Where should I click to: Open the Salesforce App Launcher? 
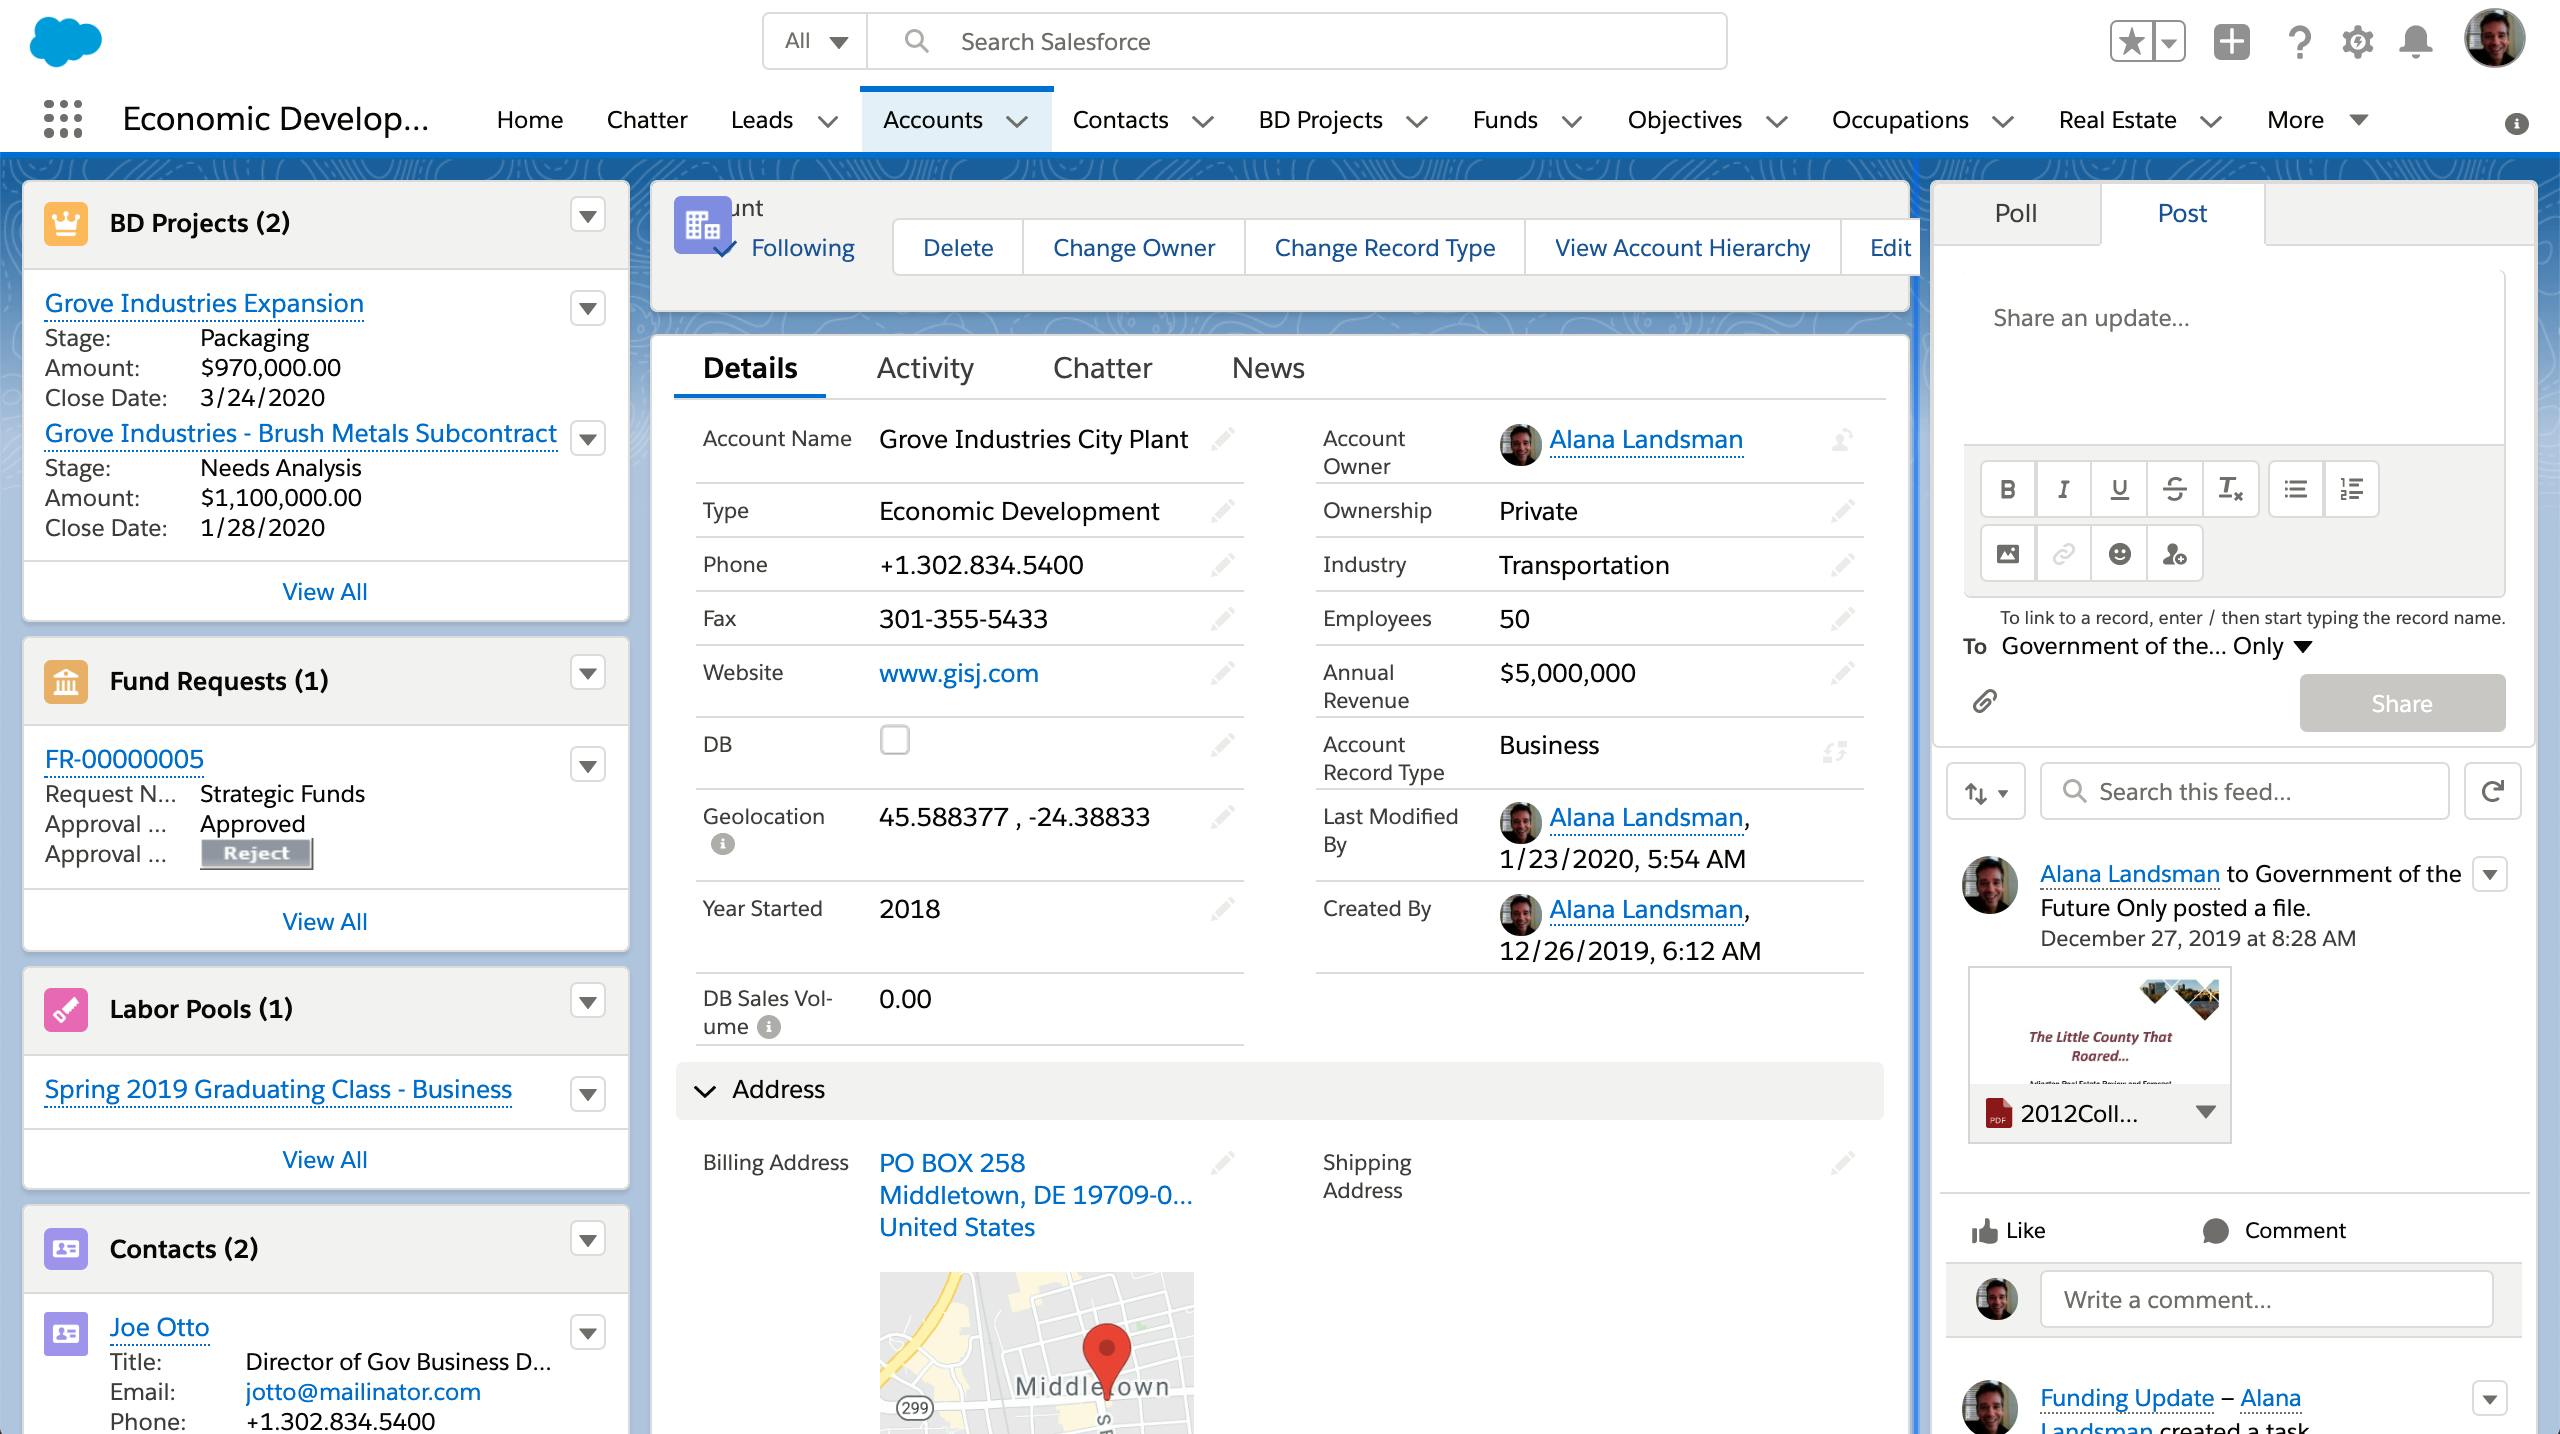[62, 119]
